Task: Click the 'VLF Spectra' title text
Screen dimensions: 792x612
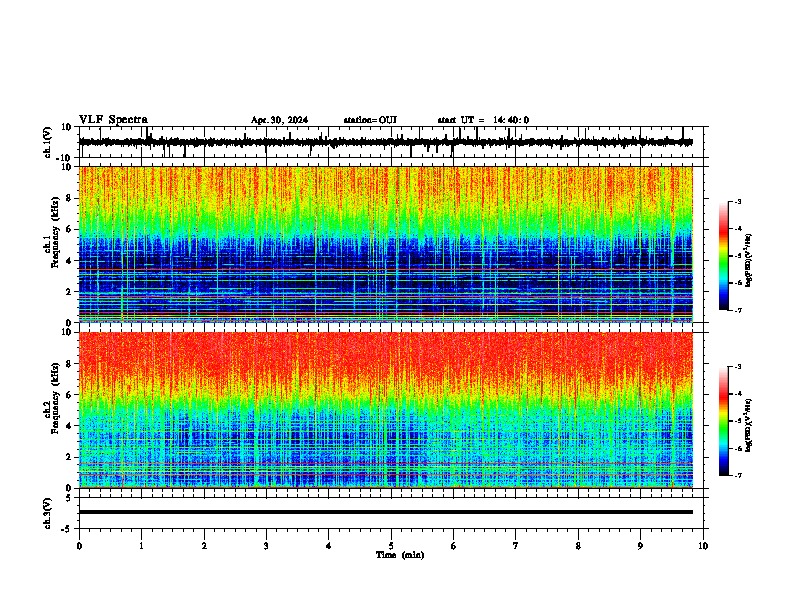Action: click(x=113, y=120)
